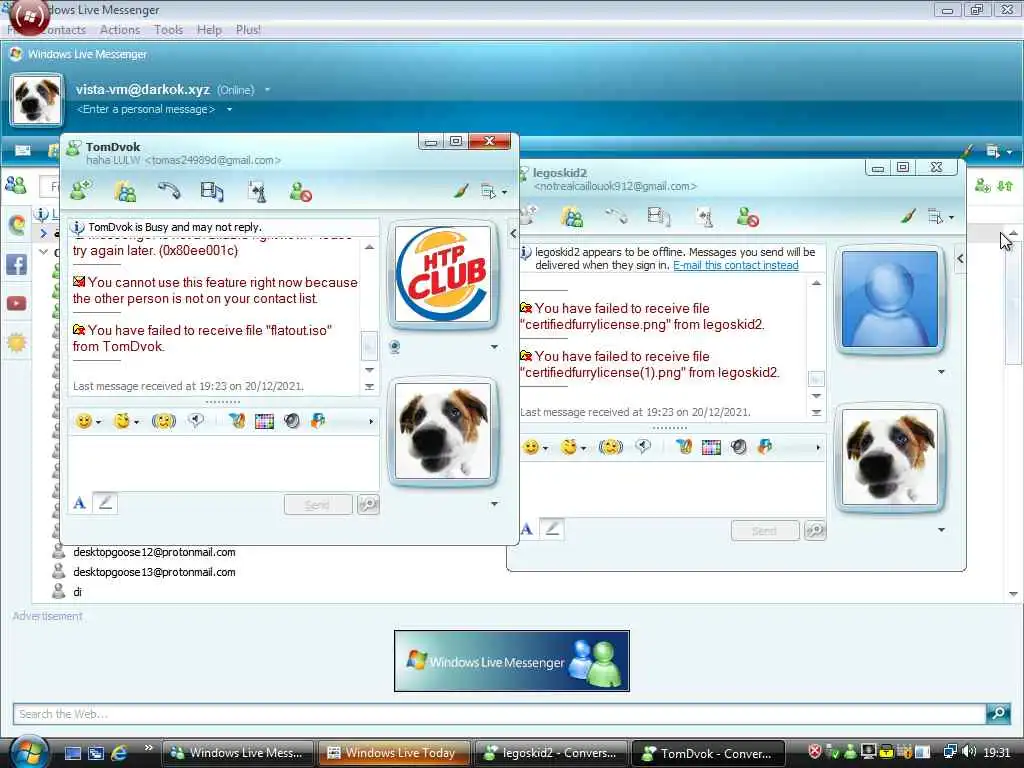The image size is (1024, 768).
Task: Show menu dropdown in TomDvok window
Action: click(x=494, y=191)
